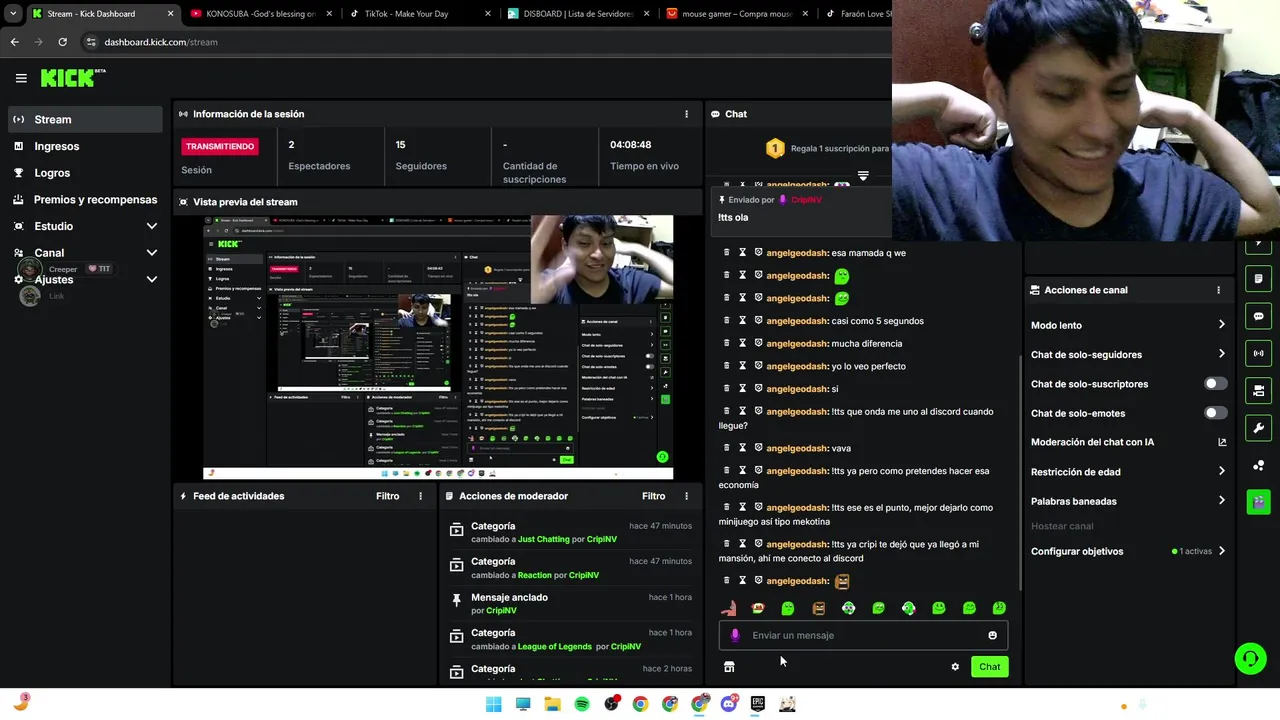Open Filtro in Feed de actividades
The height and width of the screenshot is (720, 1280).
tap(387, 496)
